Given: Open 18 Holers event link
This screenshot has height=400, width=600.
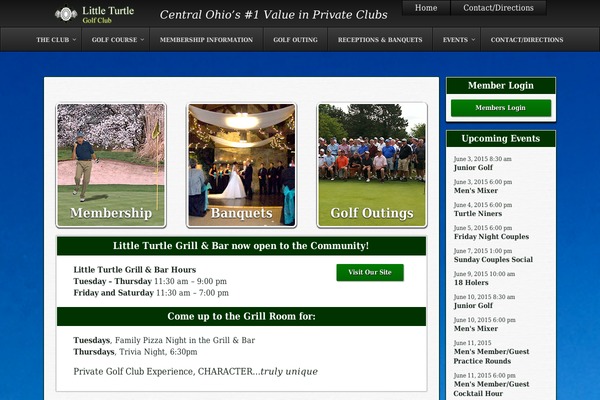Looking at the screenshot, I should pos(471,282).
